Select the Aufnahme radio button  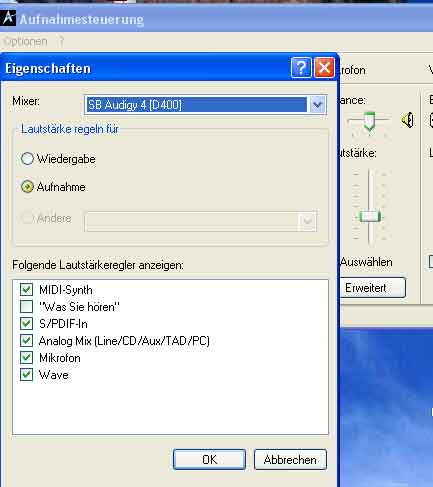pyautogui.click(x=27, y=187)
